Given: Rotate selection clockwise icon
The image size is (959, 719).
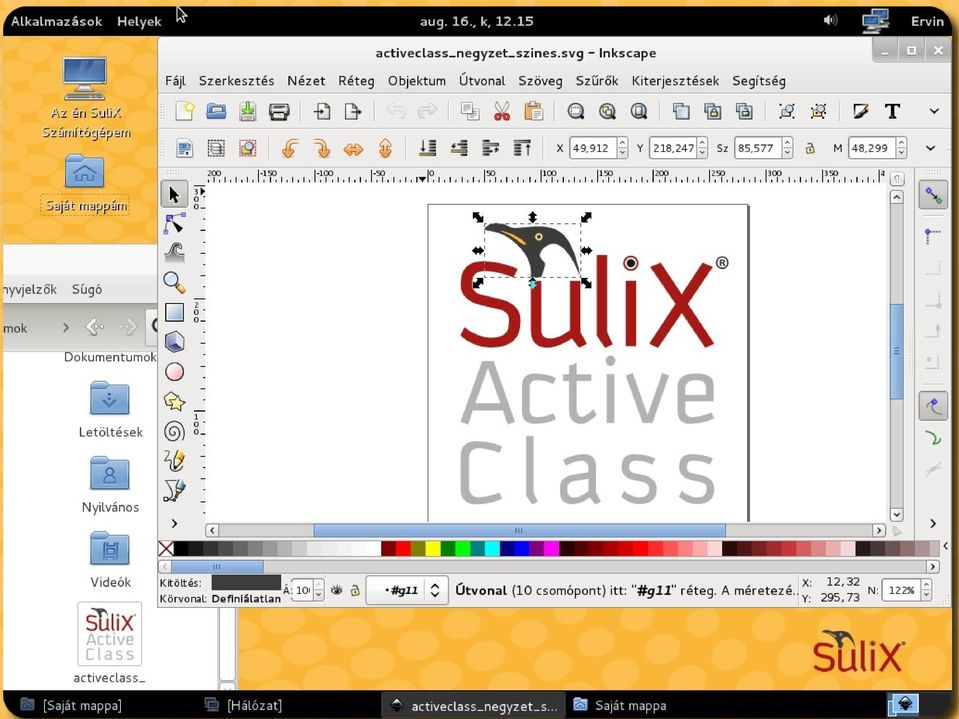Looking at the screenshot, I should coord(322,148).
